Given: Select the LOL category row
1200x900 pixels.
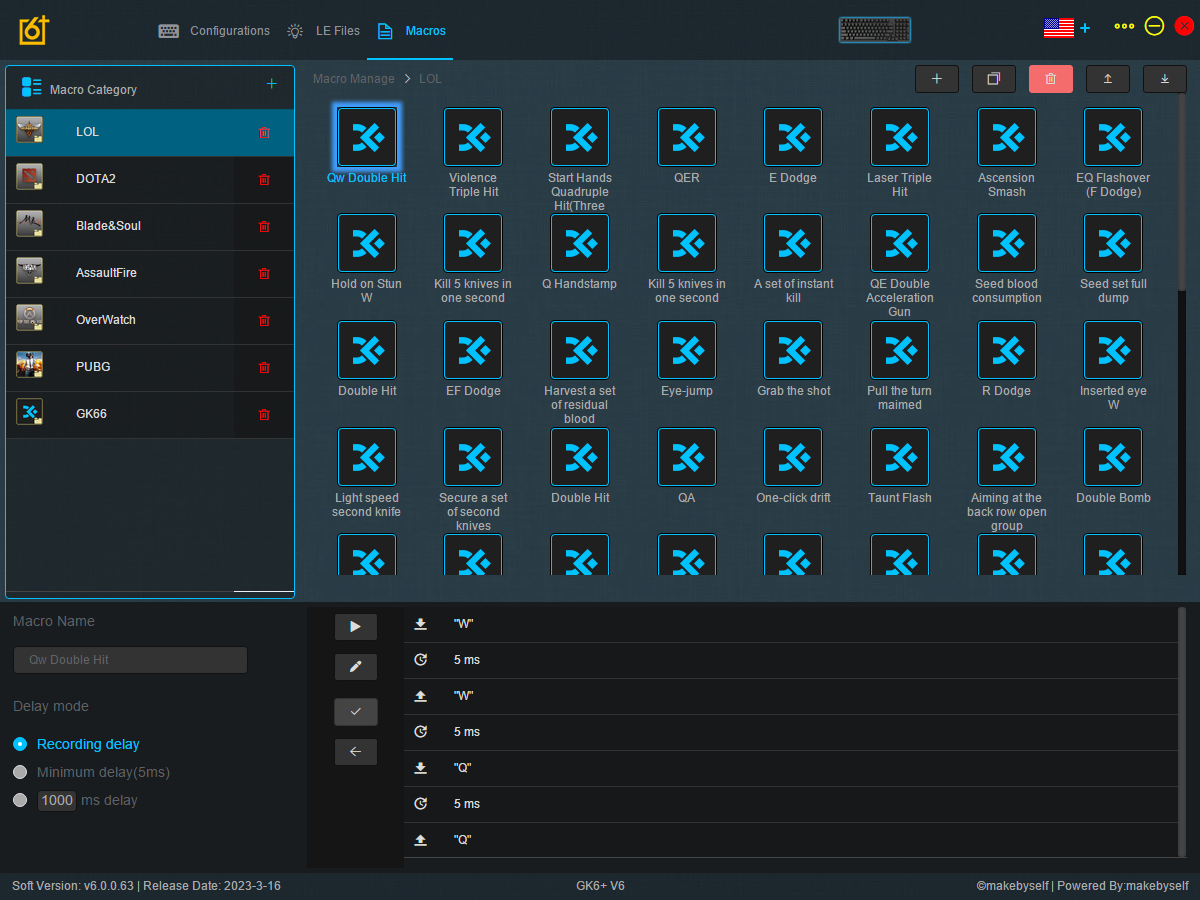Looking at the screenshot, I should (150, 132).
